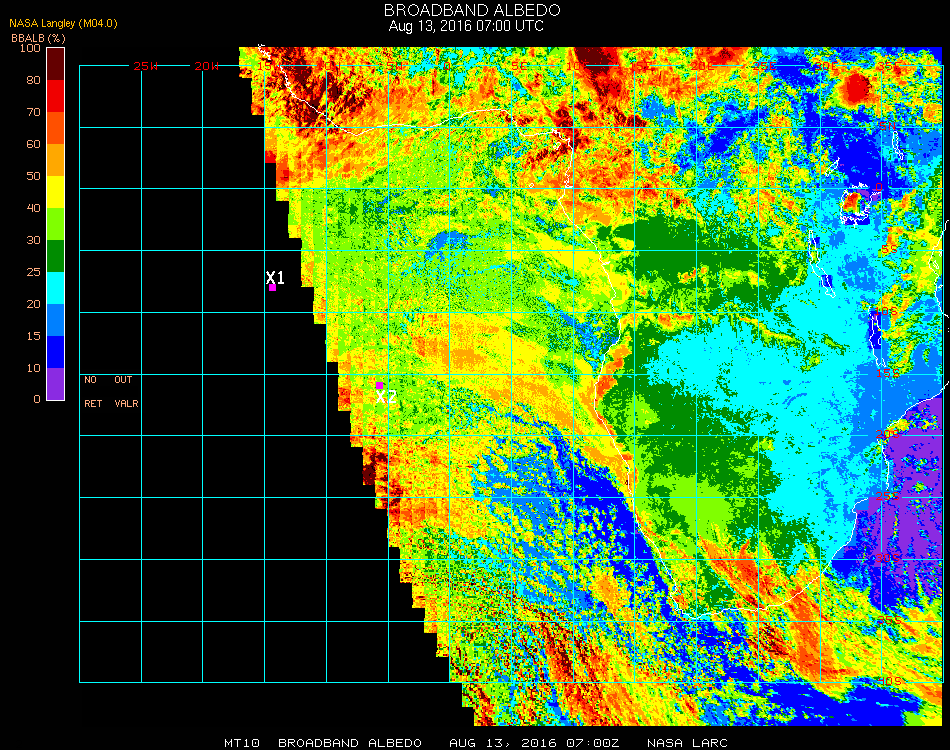
Task: Click the 'X1' white marker label
Action: [275, 277]
